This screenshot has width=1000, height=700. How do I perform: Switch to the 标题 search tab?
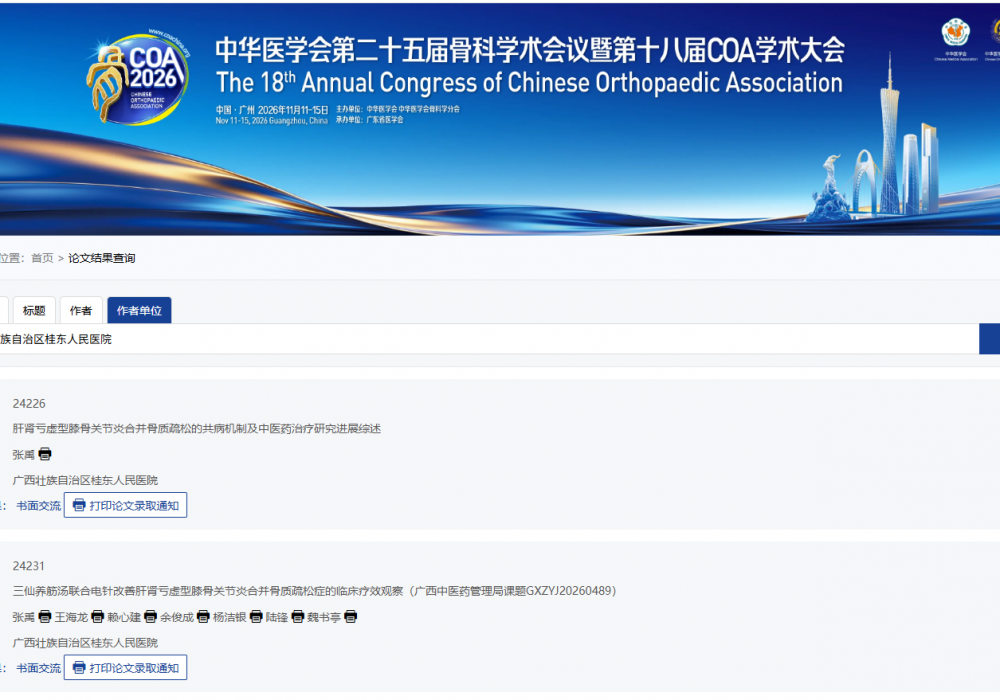pyautogui.click(x=34, y=310)
